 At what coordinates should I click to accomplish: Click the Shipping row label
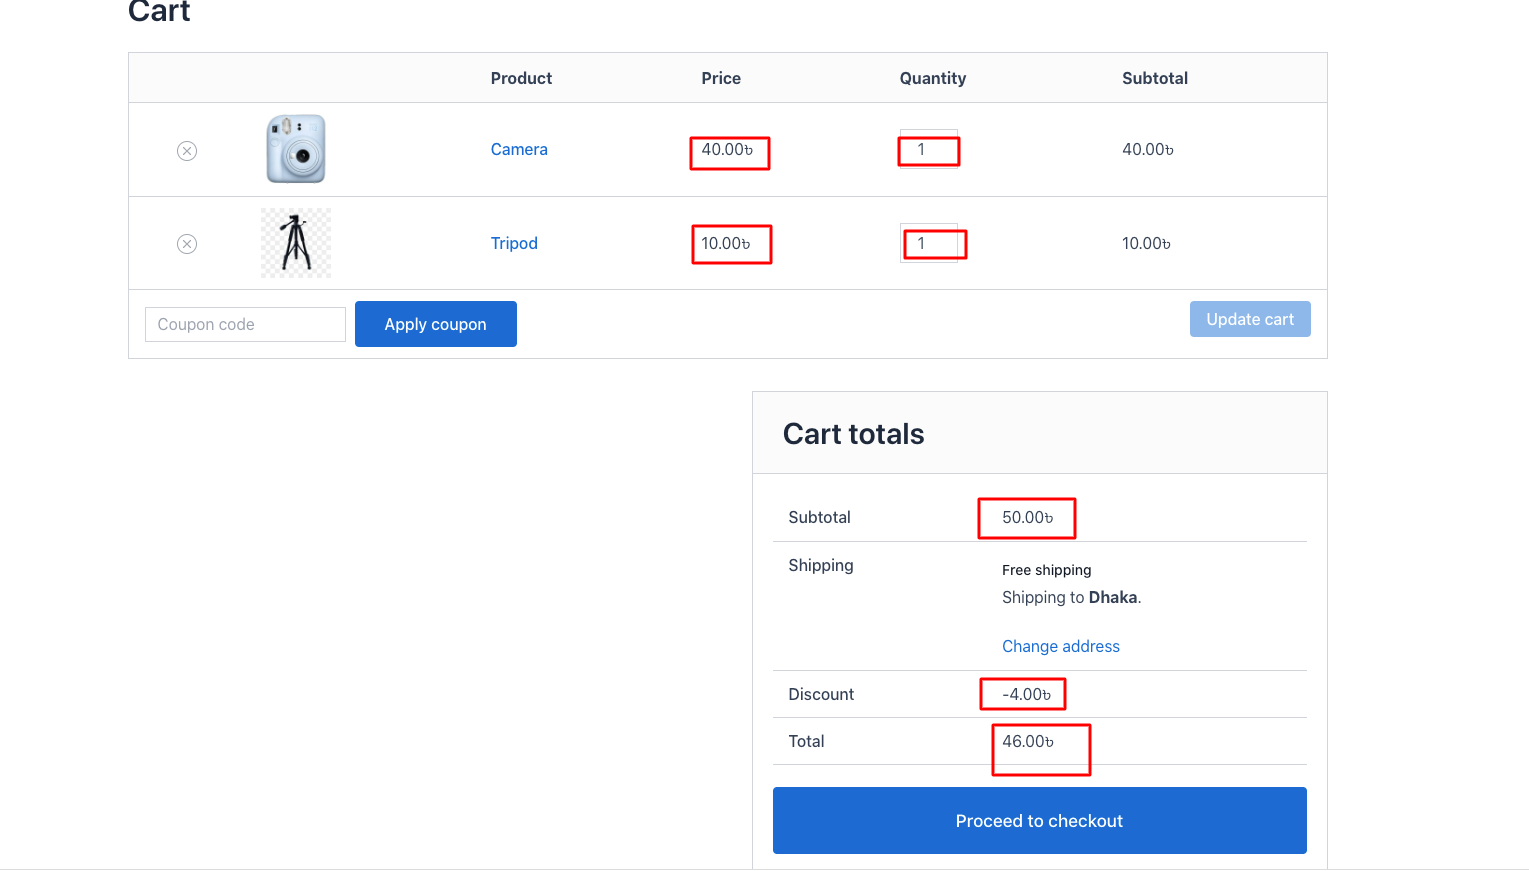(x=821, y=565)
